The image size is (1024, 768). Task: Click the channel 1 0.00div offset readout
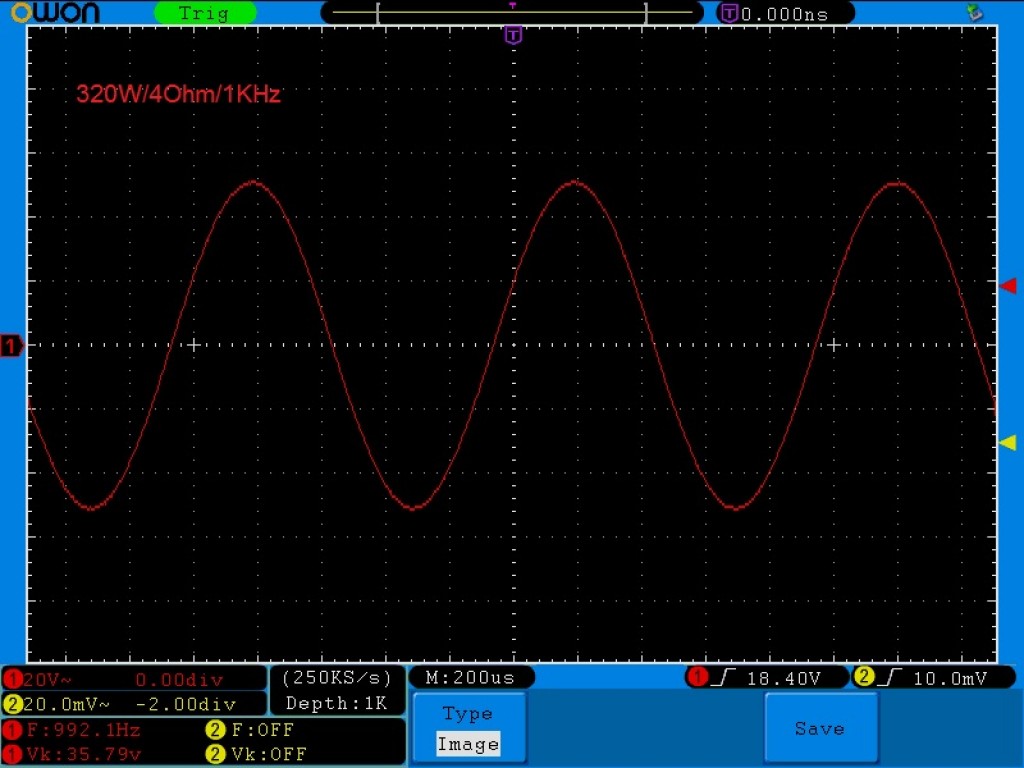tap(179, 680)
